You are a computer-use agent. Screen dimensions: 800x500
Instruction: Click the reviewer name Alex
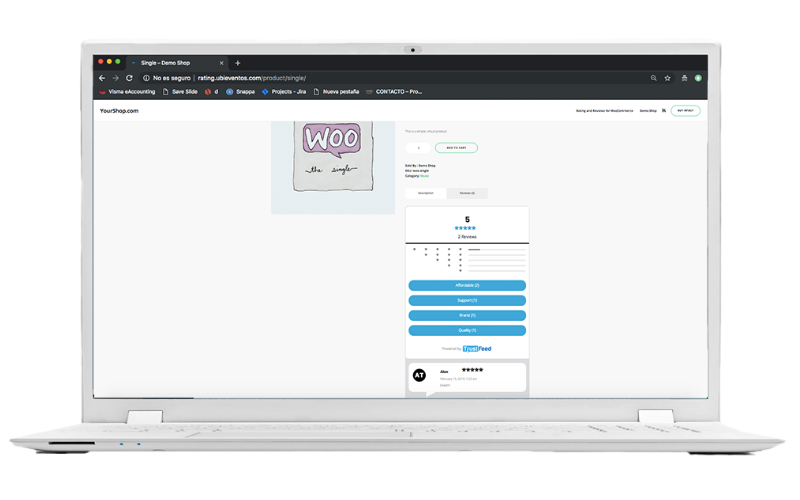click(444, 372)
